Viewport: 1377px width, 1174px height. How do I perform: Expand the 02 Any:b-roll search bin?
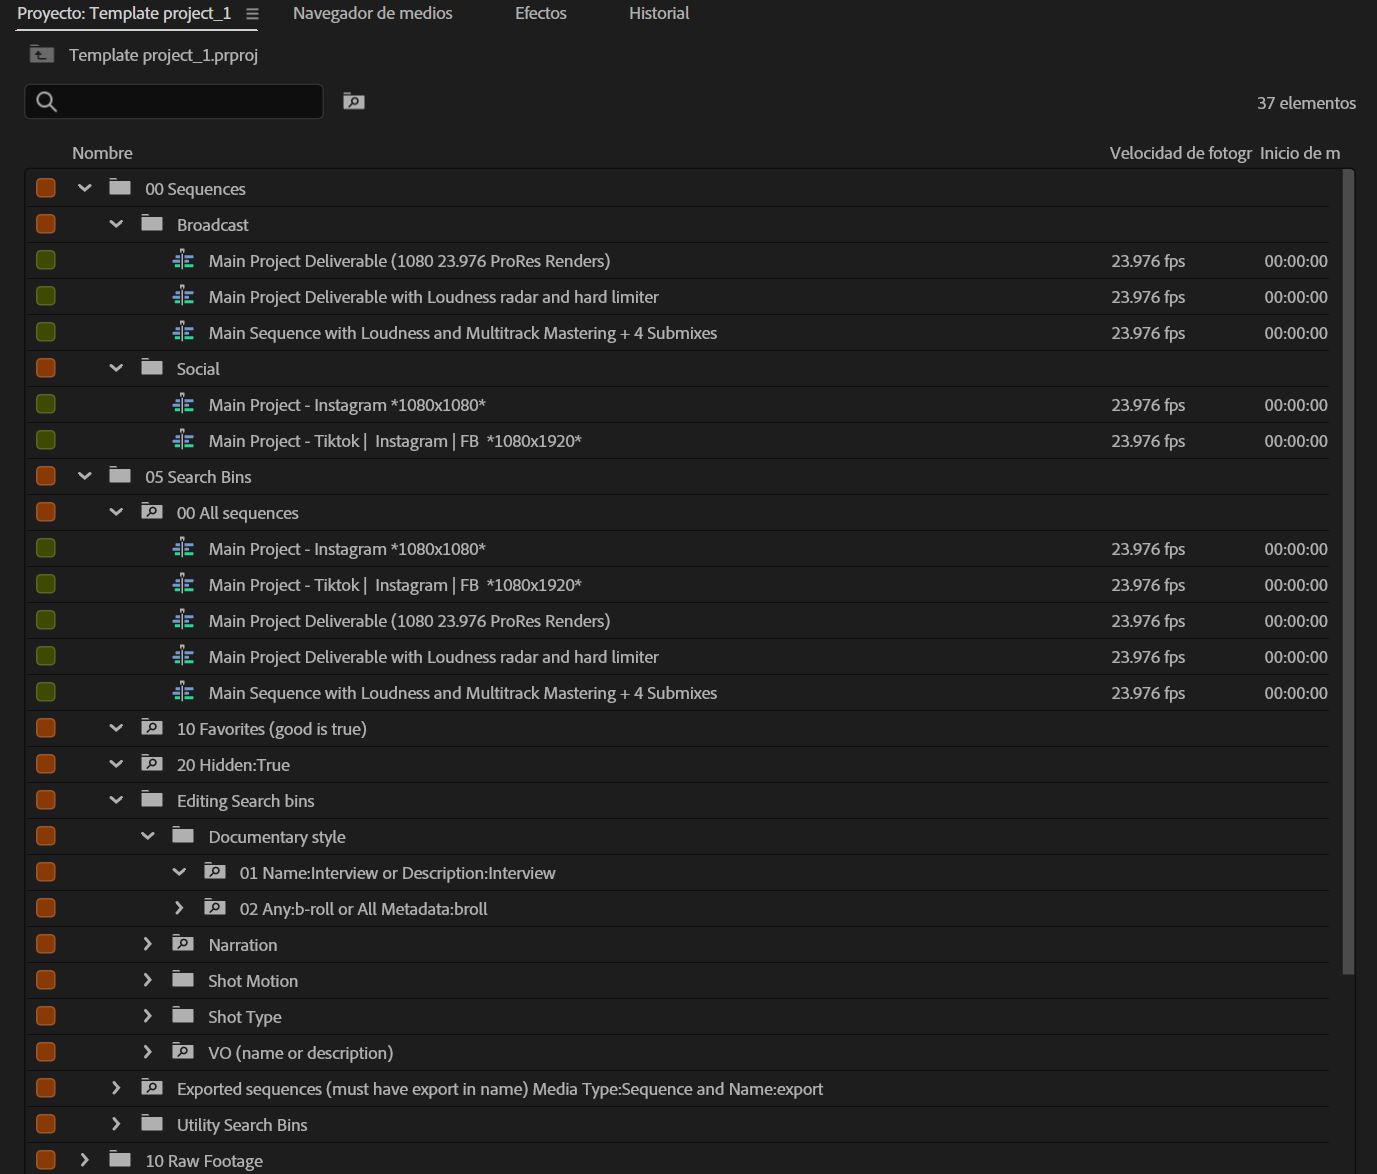179,908
